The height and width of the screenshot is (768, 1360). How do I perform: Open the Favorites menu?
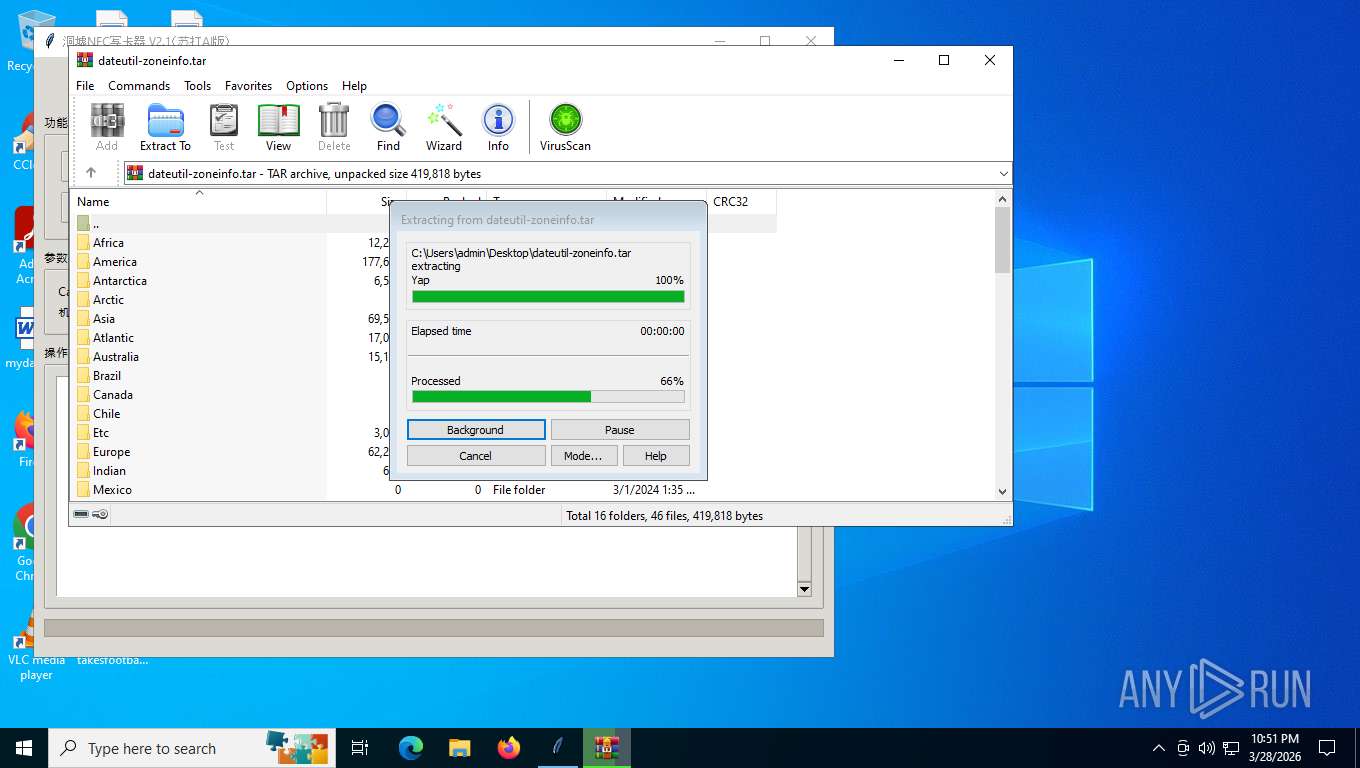pyautogui.click(x=248, y=86)
